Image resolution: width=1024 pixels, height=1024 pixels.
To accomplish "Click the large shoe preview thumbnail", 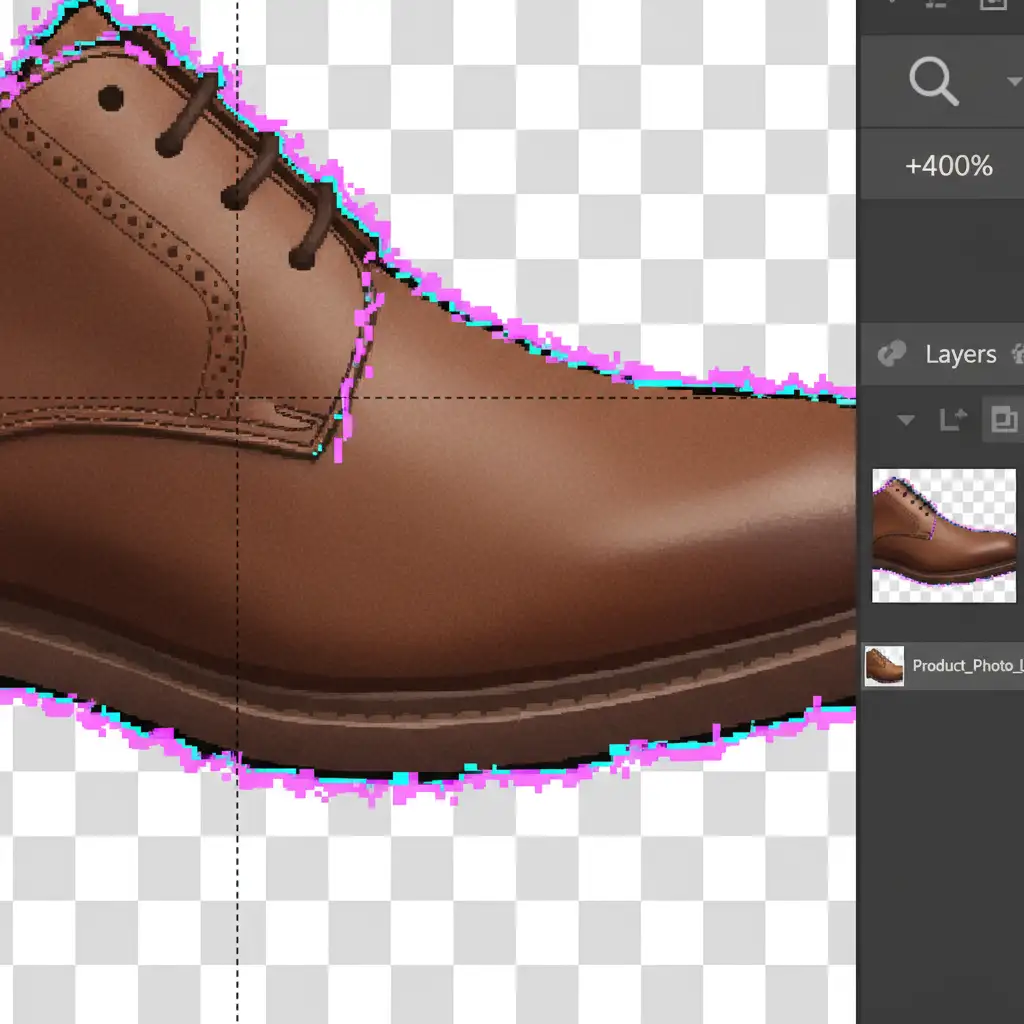I will point(943,536).
